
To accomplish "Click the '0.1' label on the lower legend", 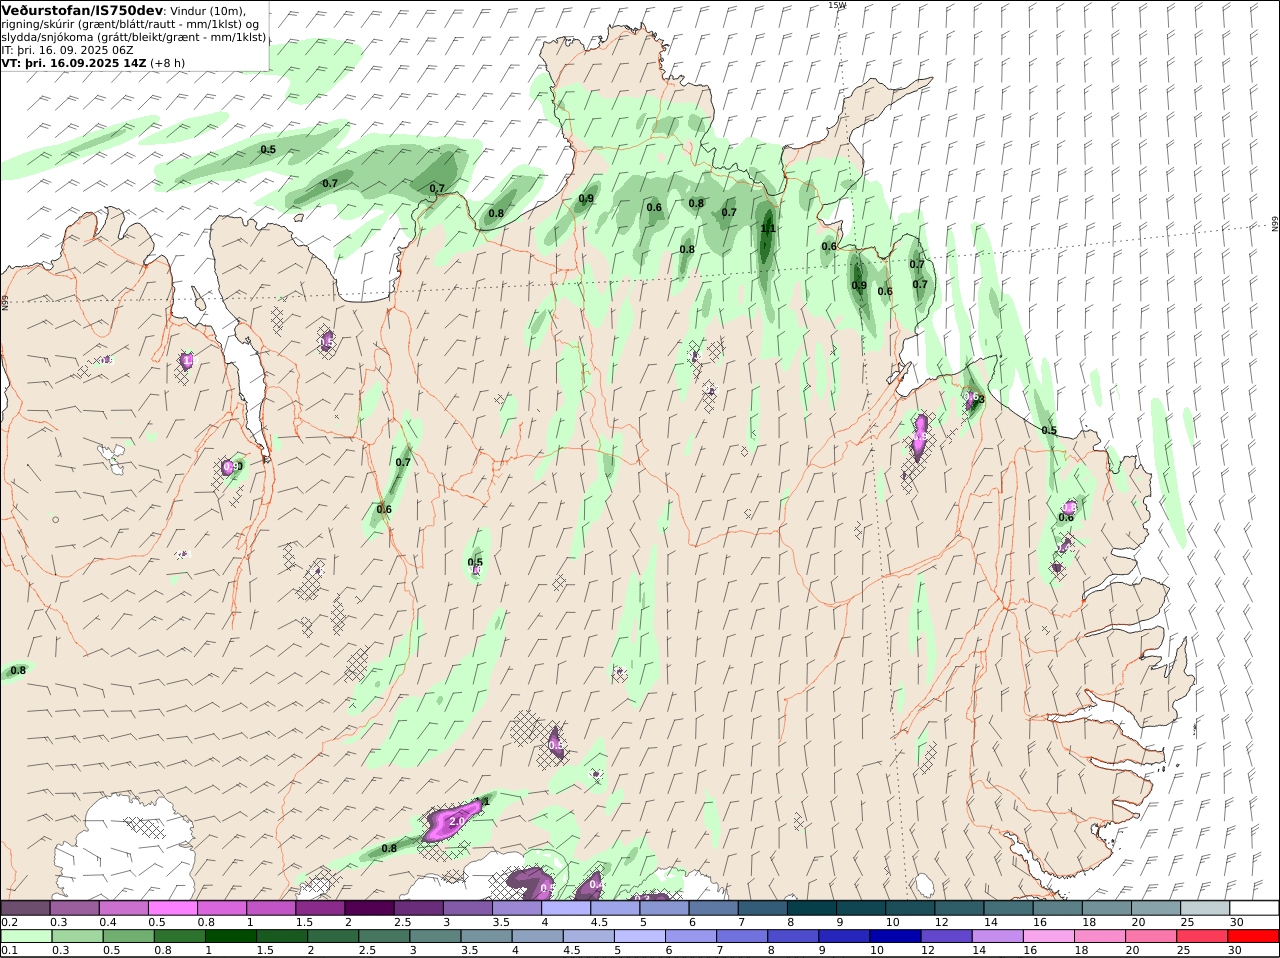I will (9, 951).
